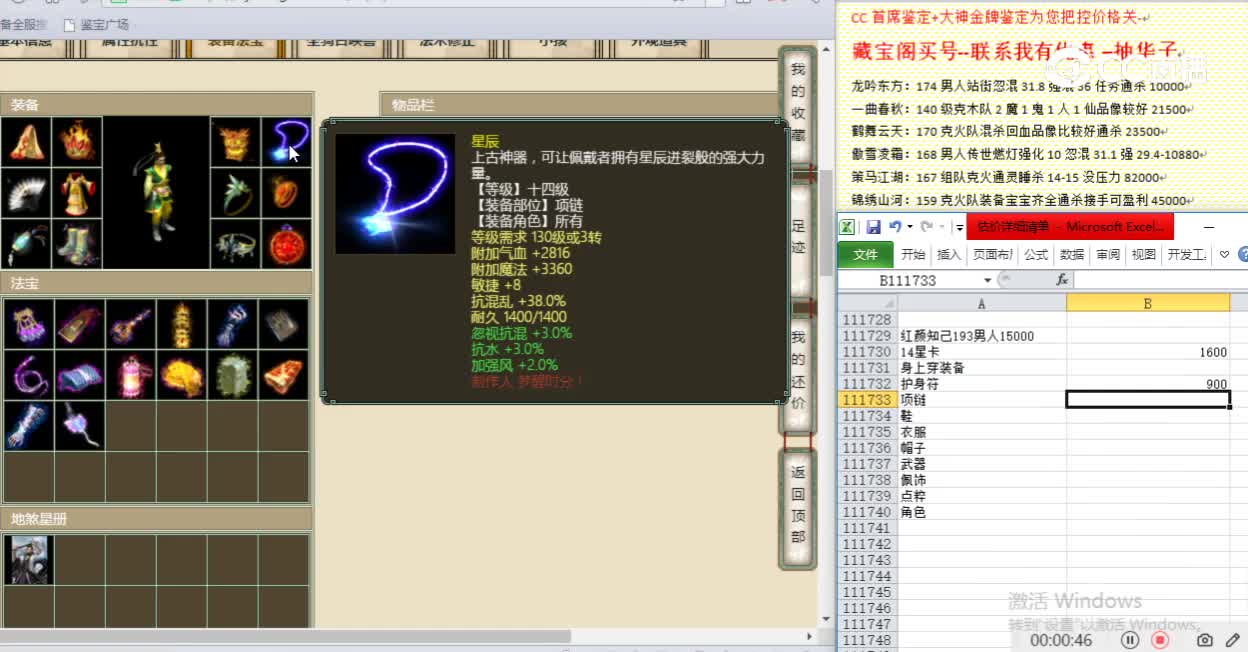Pause the screen recording
The height and width of the screenshot is (652, 1248).
pyautogui.click(x=1130, y=640)
